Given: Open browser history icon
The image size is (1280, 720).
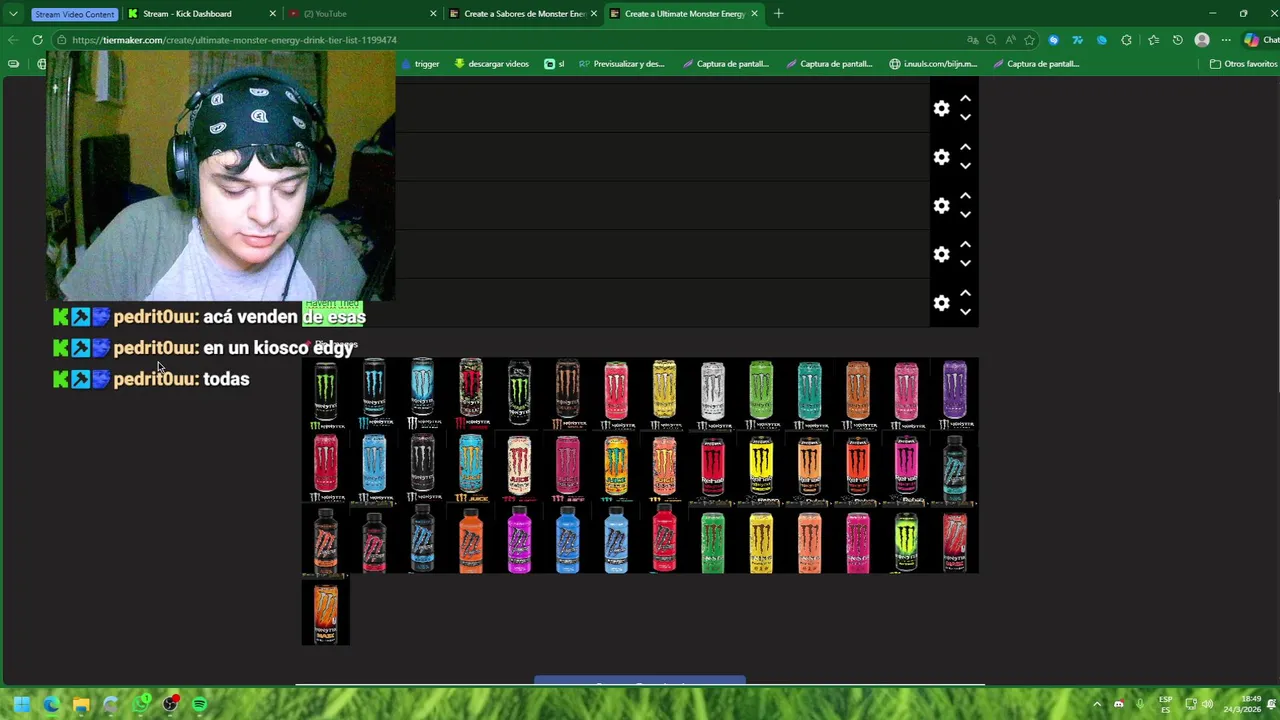Looking at the screenshot, I should coord(1178,40).
